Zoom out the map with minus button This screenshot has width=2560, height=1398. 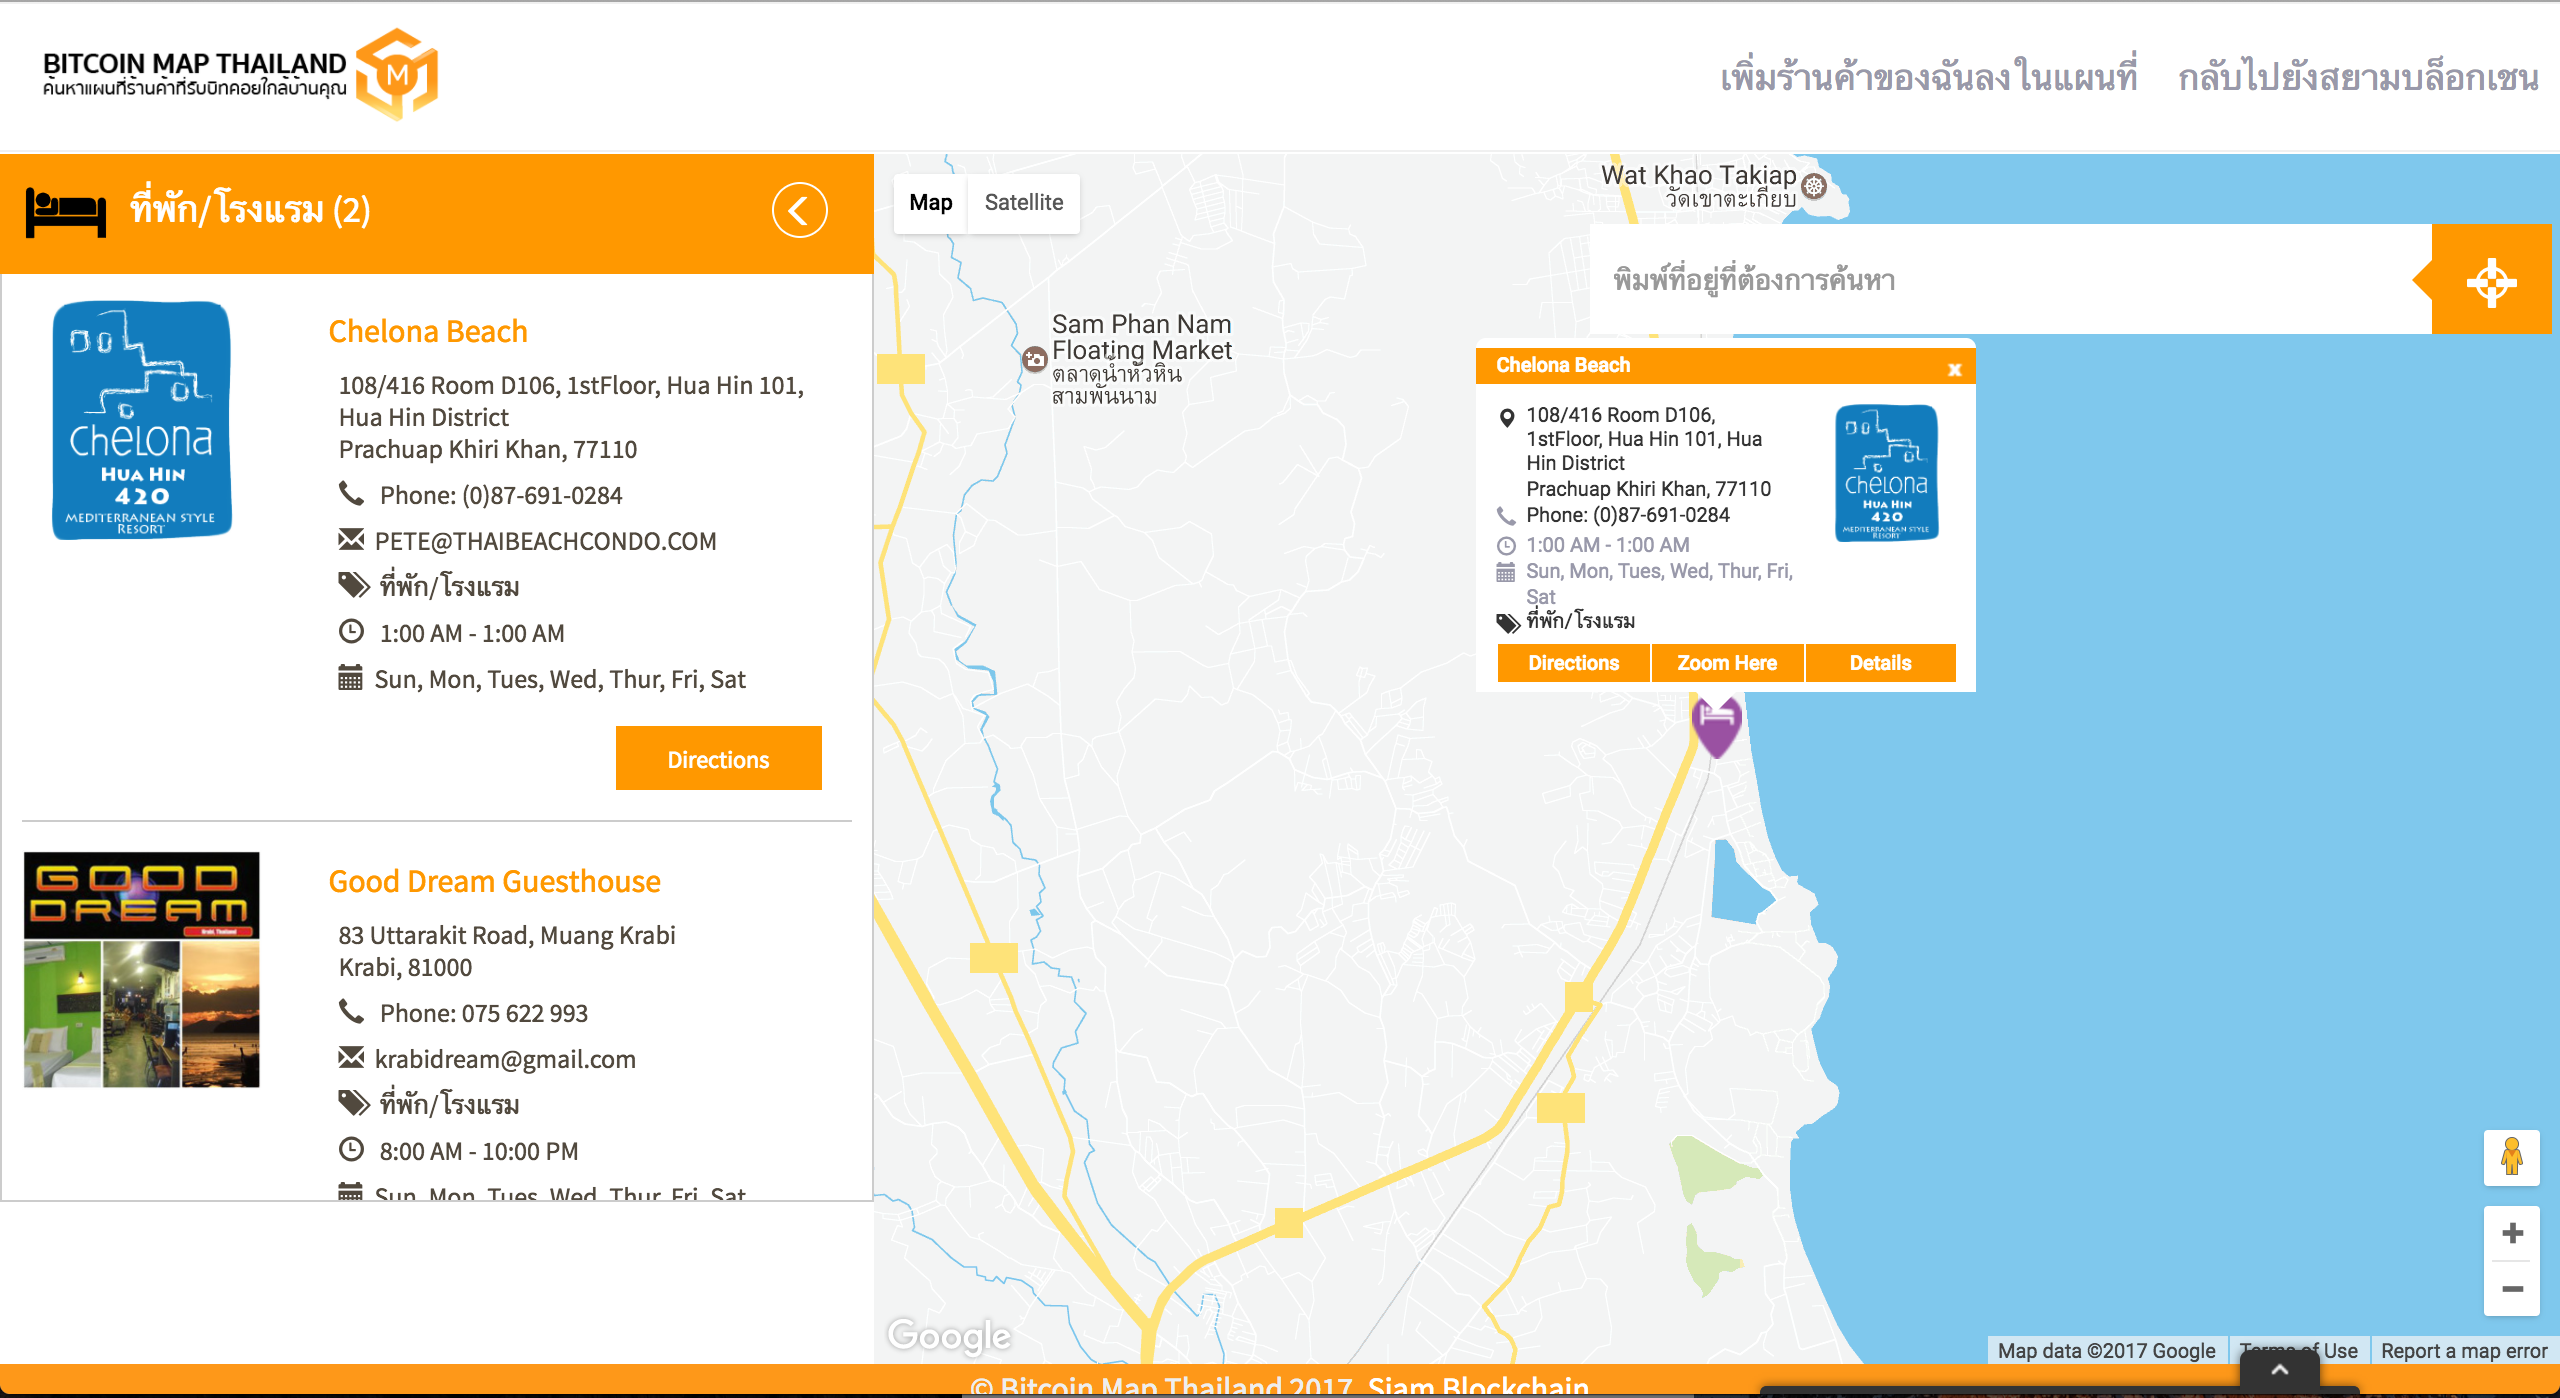pos(2512,1289)
